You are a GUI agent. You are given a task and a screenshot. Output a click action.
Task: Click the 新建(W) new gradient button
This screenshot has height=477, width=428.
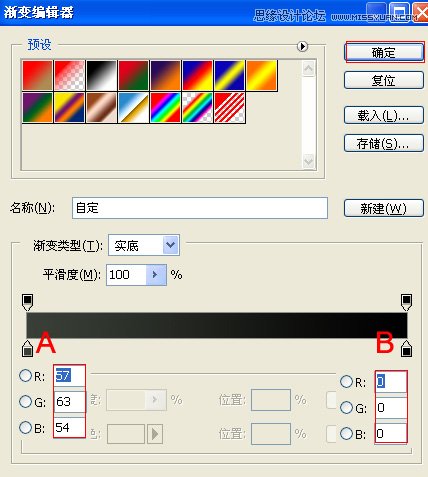[x=384, y=209]
